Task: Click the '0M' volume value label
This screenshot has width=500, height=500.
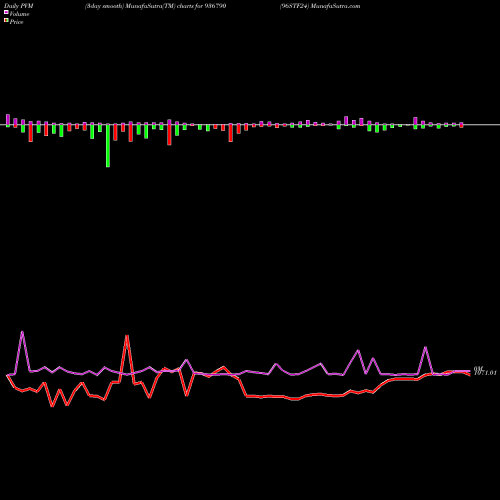Action: coord(478,368)
